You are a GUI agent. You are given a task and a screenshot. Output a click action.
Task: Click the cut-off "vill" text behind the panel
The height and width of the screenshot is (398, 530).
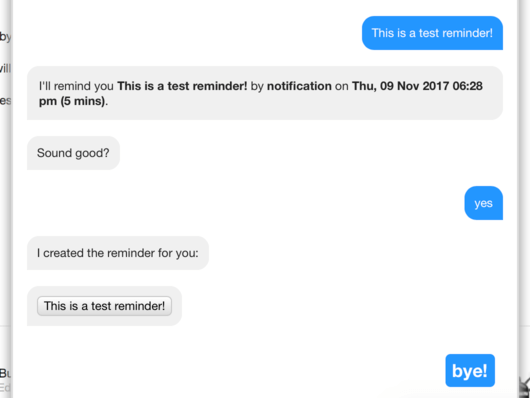[x=5, y=68]
